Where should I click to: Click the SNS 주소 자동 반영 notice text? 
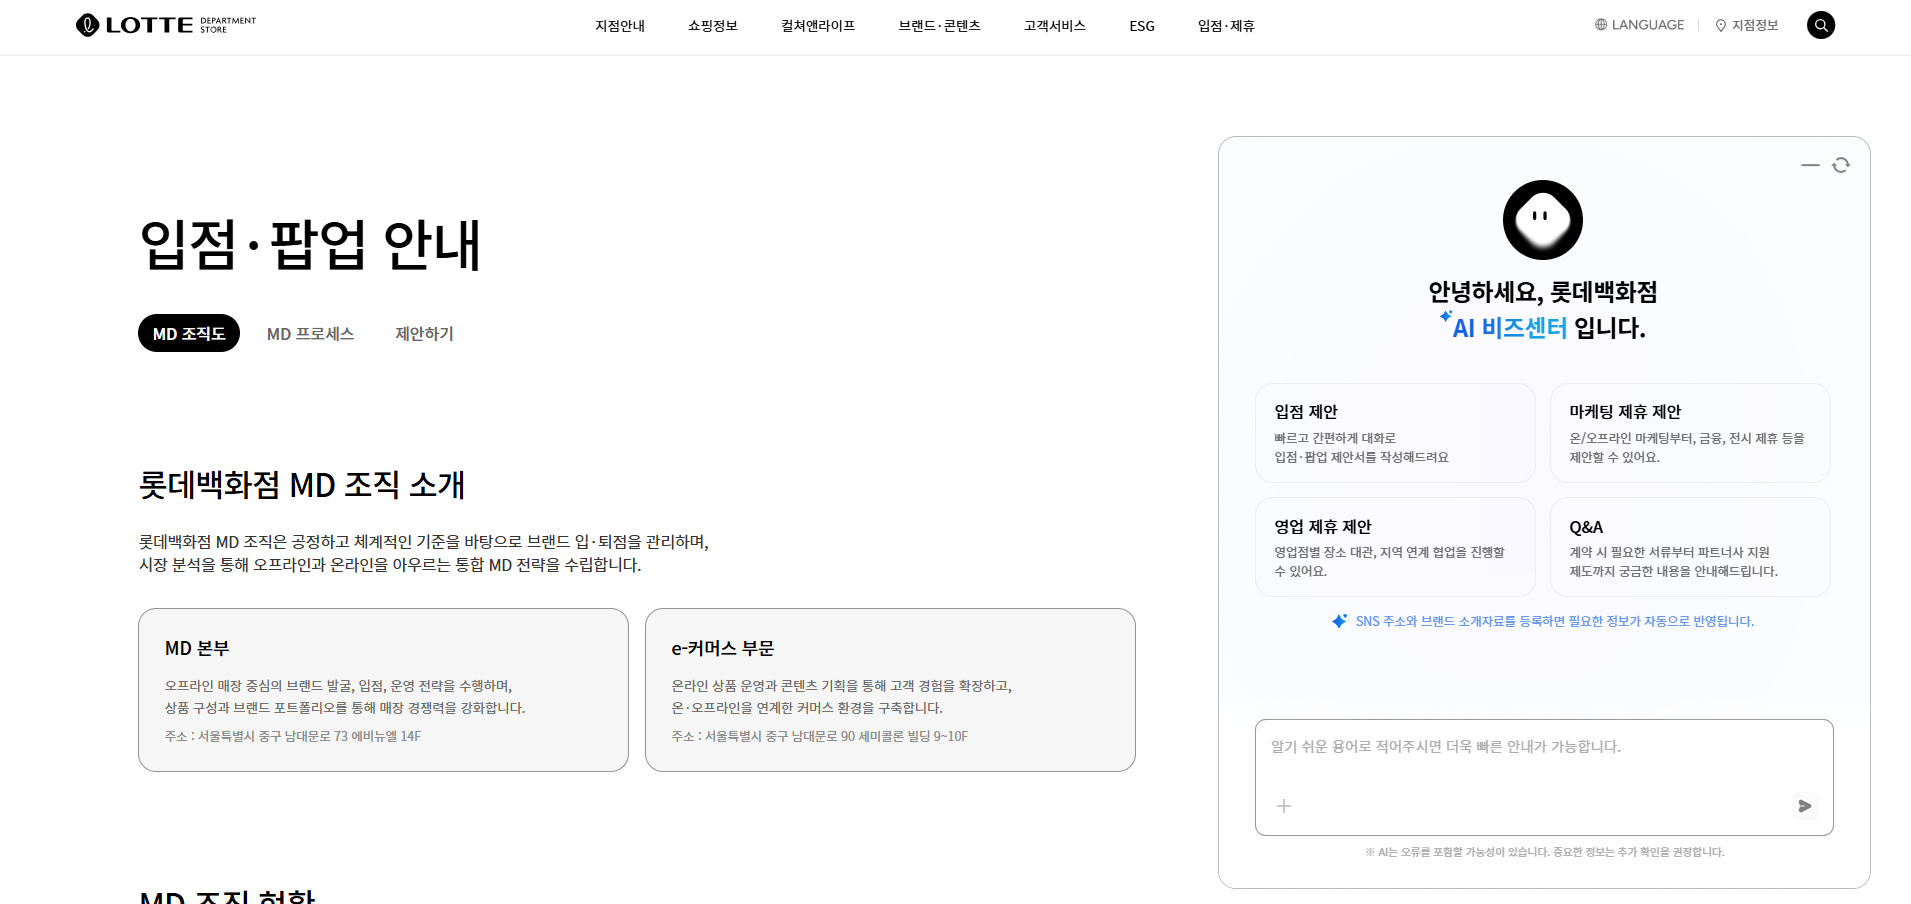tap(1555, 621)
